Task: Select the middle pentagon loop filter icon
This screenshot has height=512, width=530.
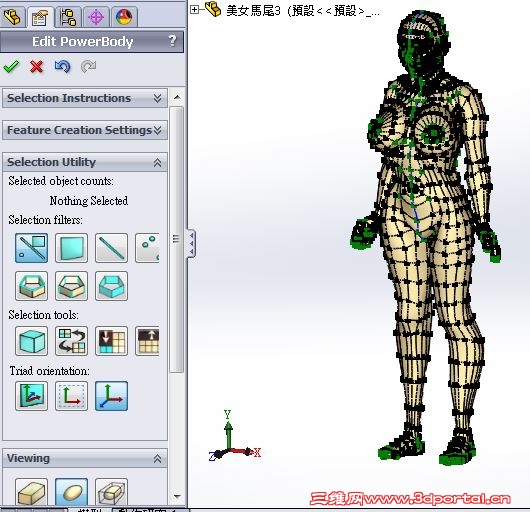Action: [71, 286]
